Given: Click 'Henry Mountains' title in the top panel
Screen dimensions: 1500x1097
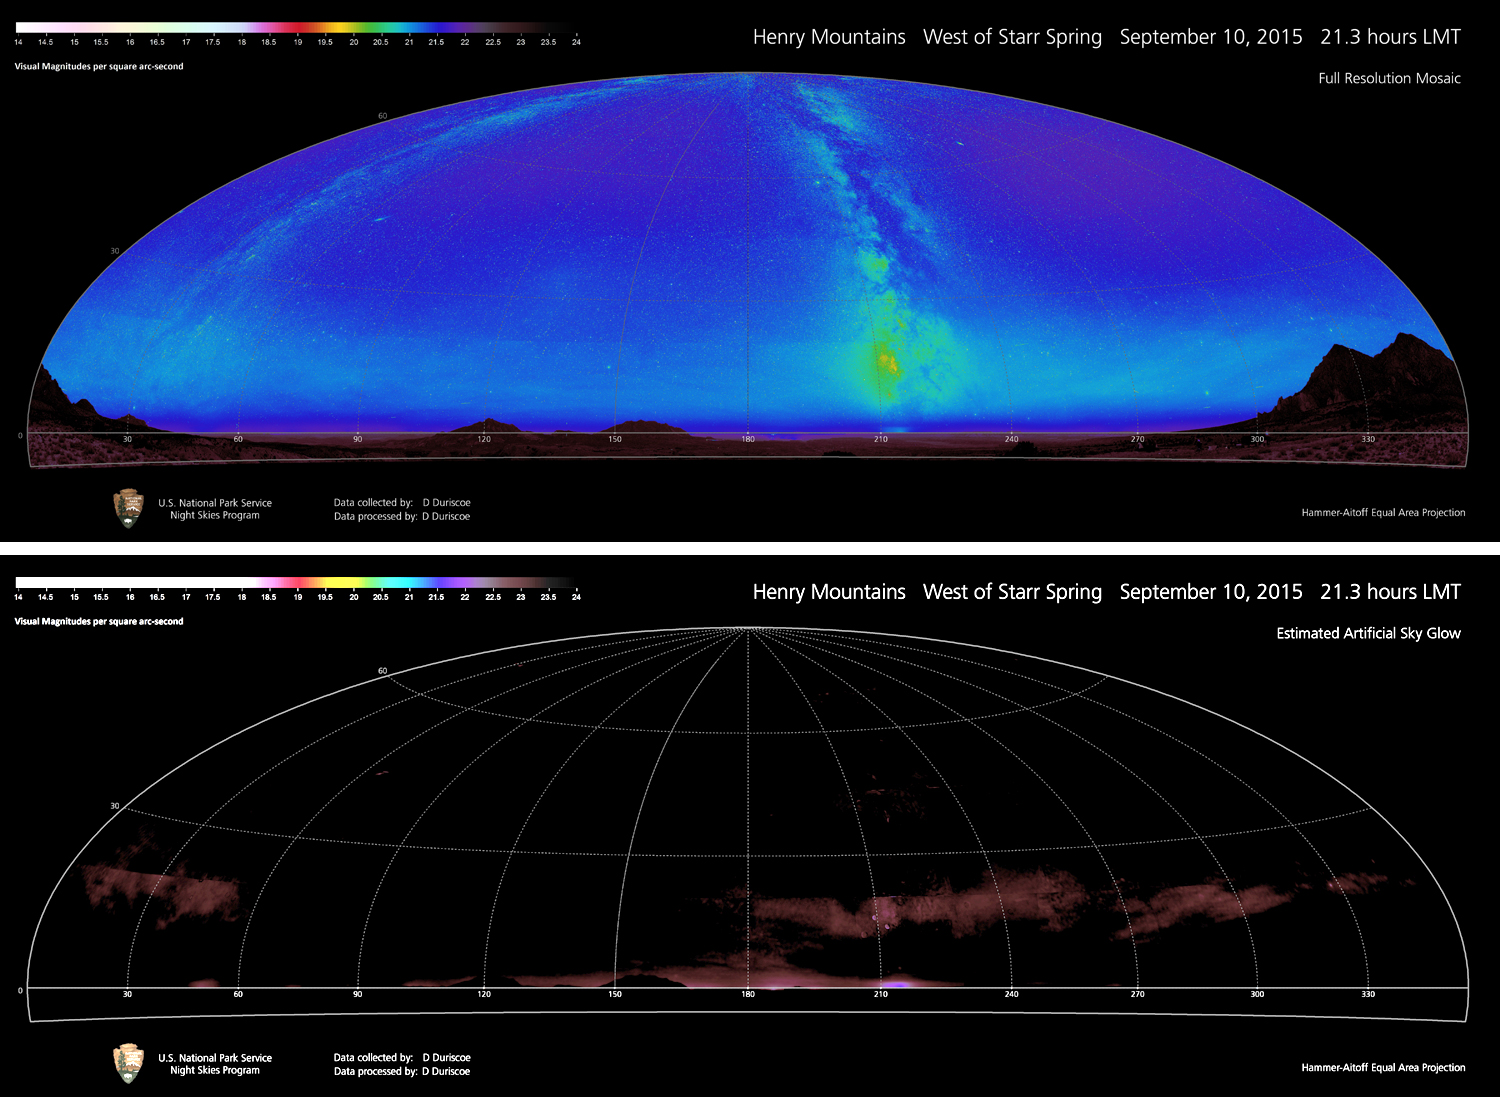Looking at the screenshot, I should click(x=829, y=37).
